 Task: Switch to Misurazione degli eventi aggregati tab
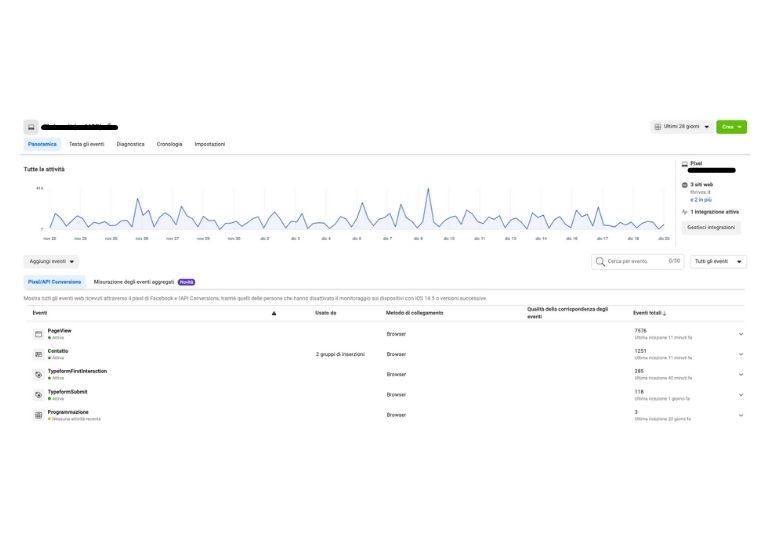(134, 282)
